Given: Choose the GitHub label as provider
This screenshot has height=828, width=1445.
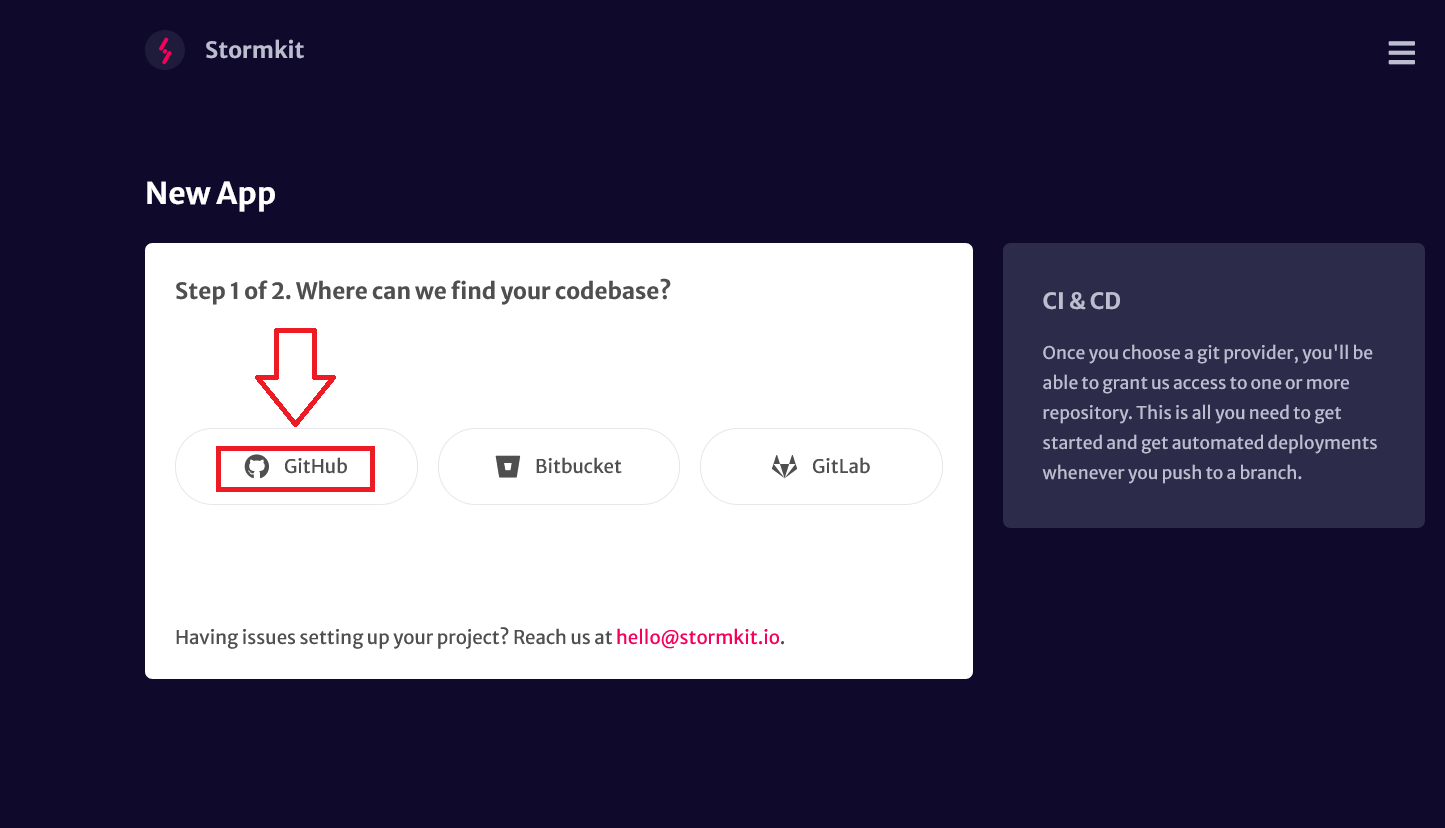Looking at the screenshot, I should 315,466.
